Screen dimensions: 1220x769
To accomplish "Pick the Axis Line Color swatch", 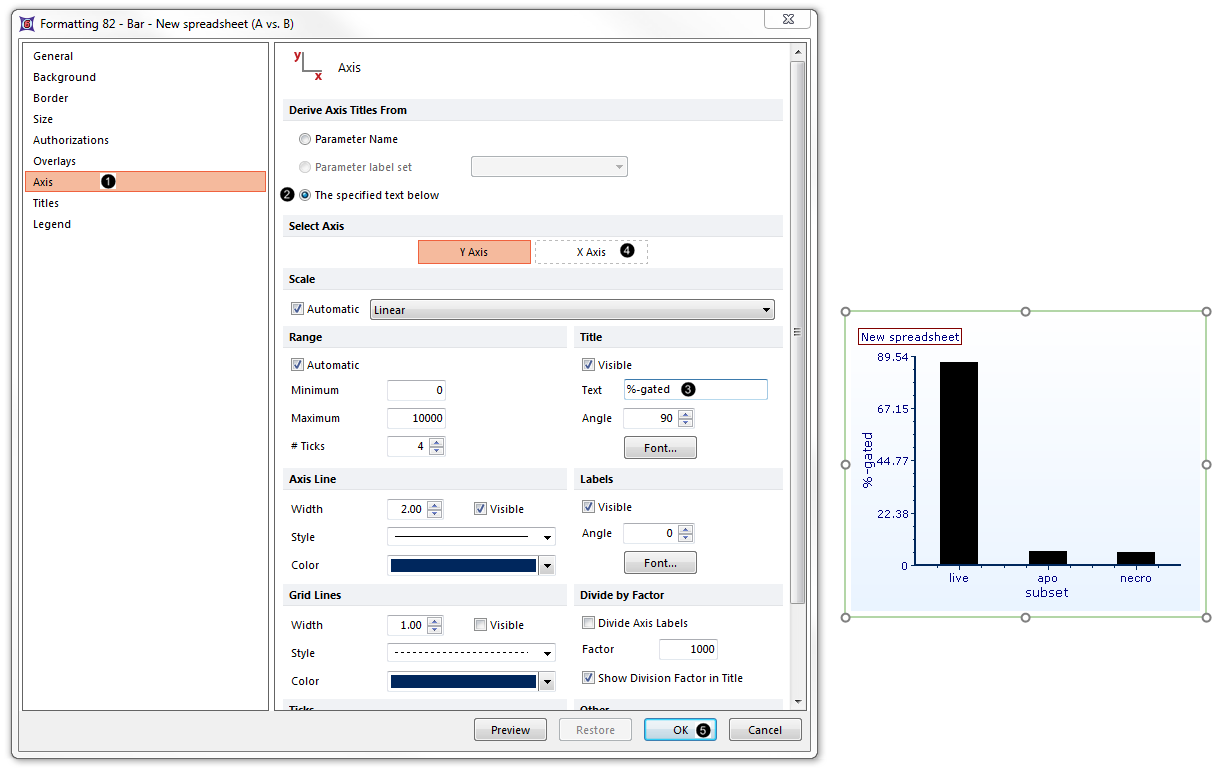I will tap(463, 565).
